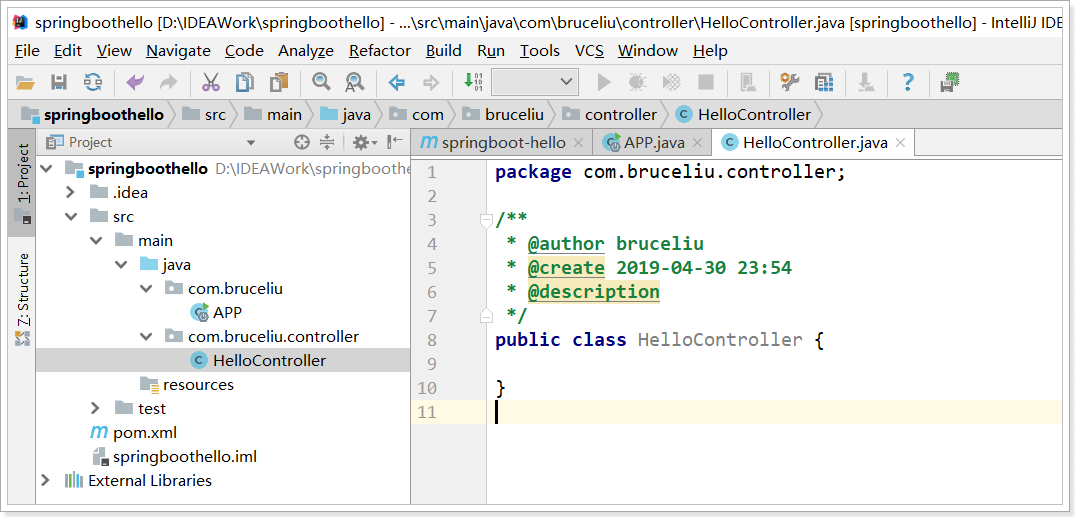Close the HelloController.java tab
The height and width of the screenshot is (517, 1075).
point(901,143)
